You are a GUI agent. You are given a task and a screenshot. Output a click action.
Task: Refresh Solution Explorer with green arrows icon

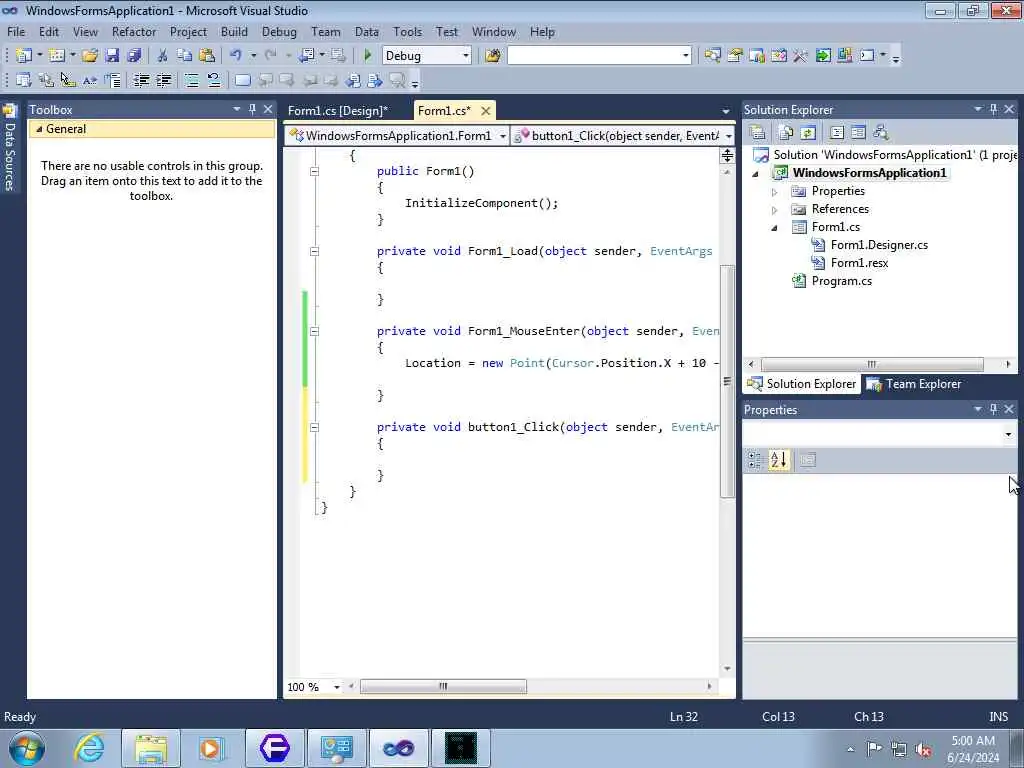click(x=808, y=133)
